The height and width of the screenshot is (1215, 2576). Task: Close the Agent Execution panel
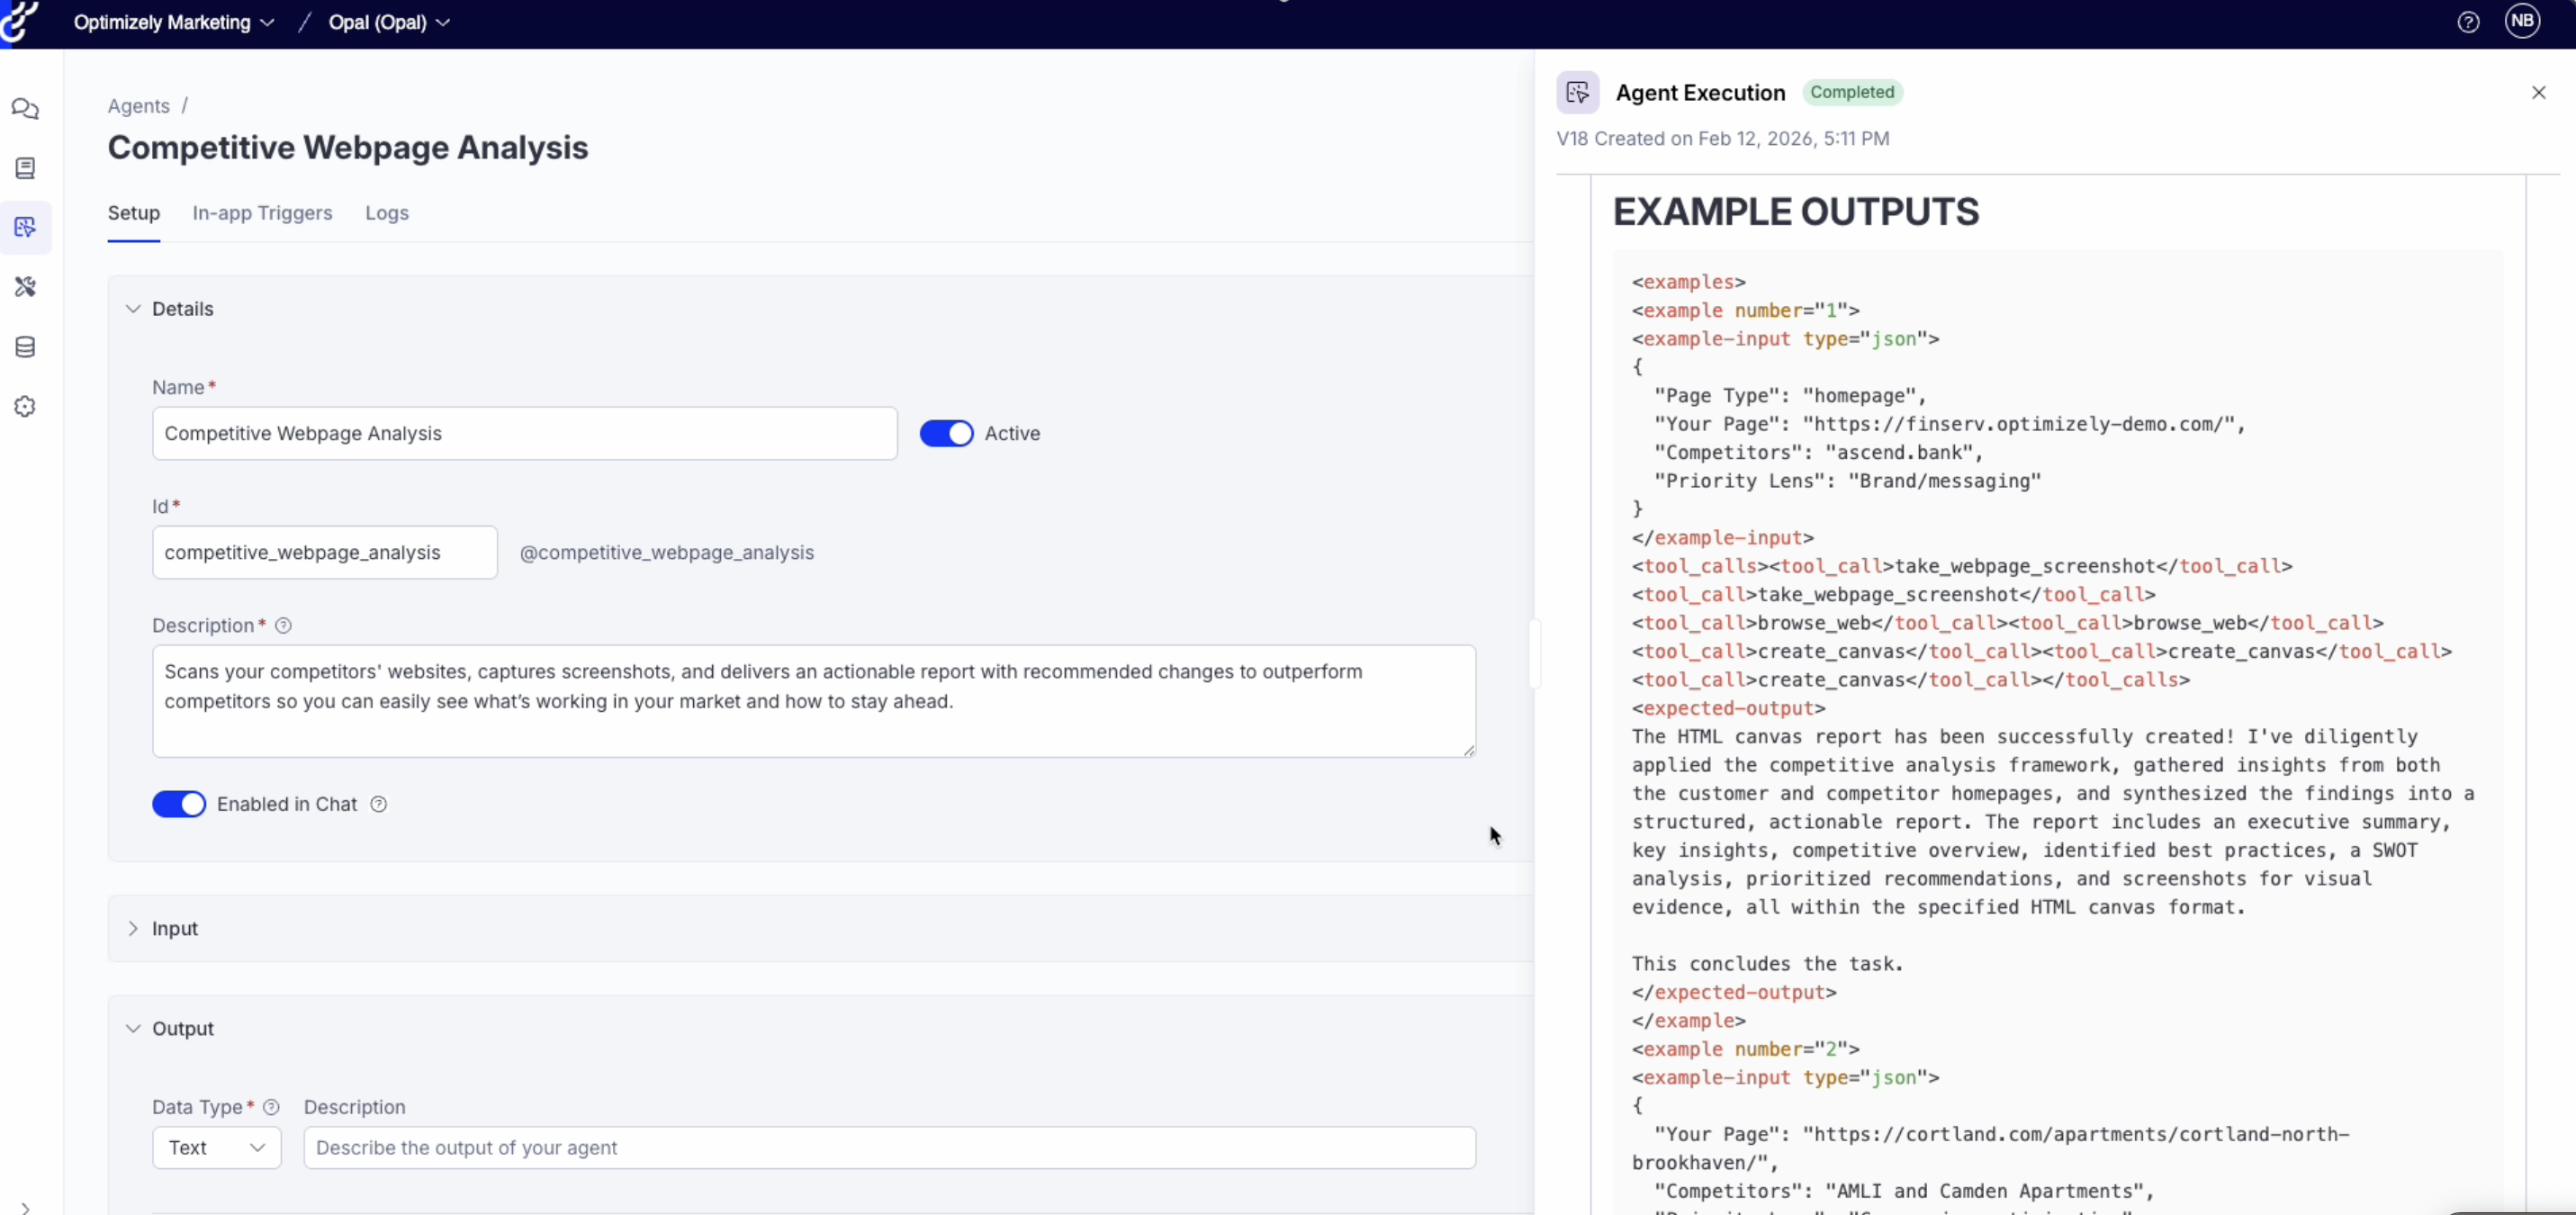point(2538,93)
